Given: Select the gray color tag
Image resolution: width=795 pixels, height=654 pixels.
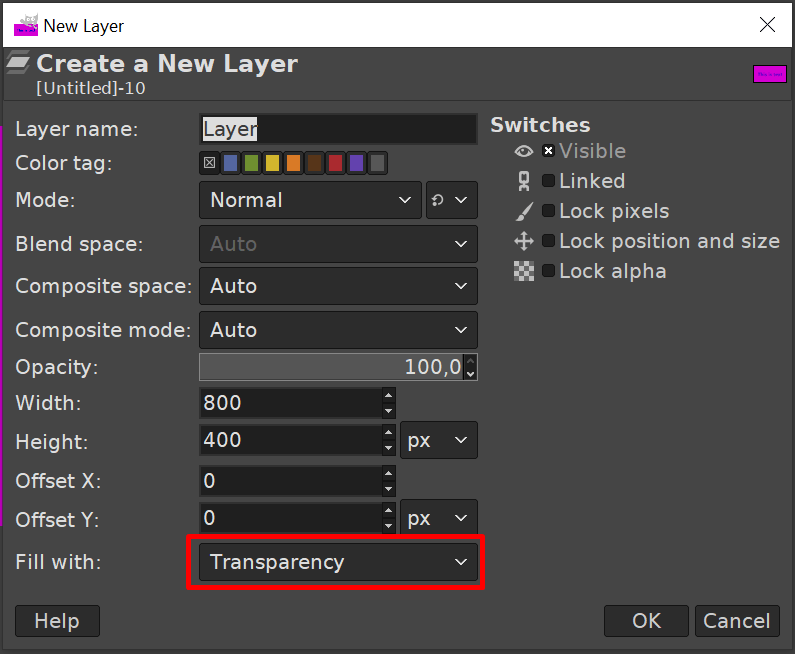Looking at the screenshot, I should pyautogui.click(x=378, y=163).
